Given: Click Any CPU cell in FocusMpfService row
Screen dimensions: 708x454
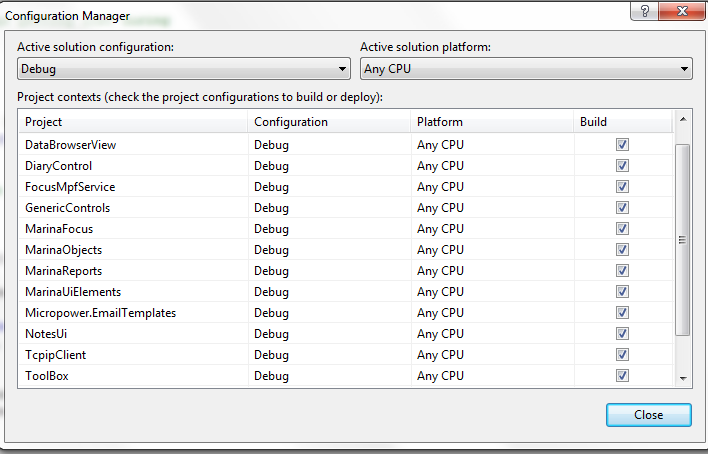Looking at the screenshot, I should (493, 187).
